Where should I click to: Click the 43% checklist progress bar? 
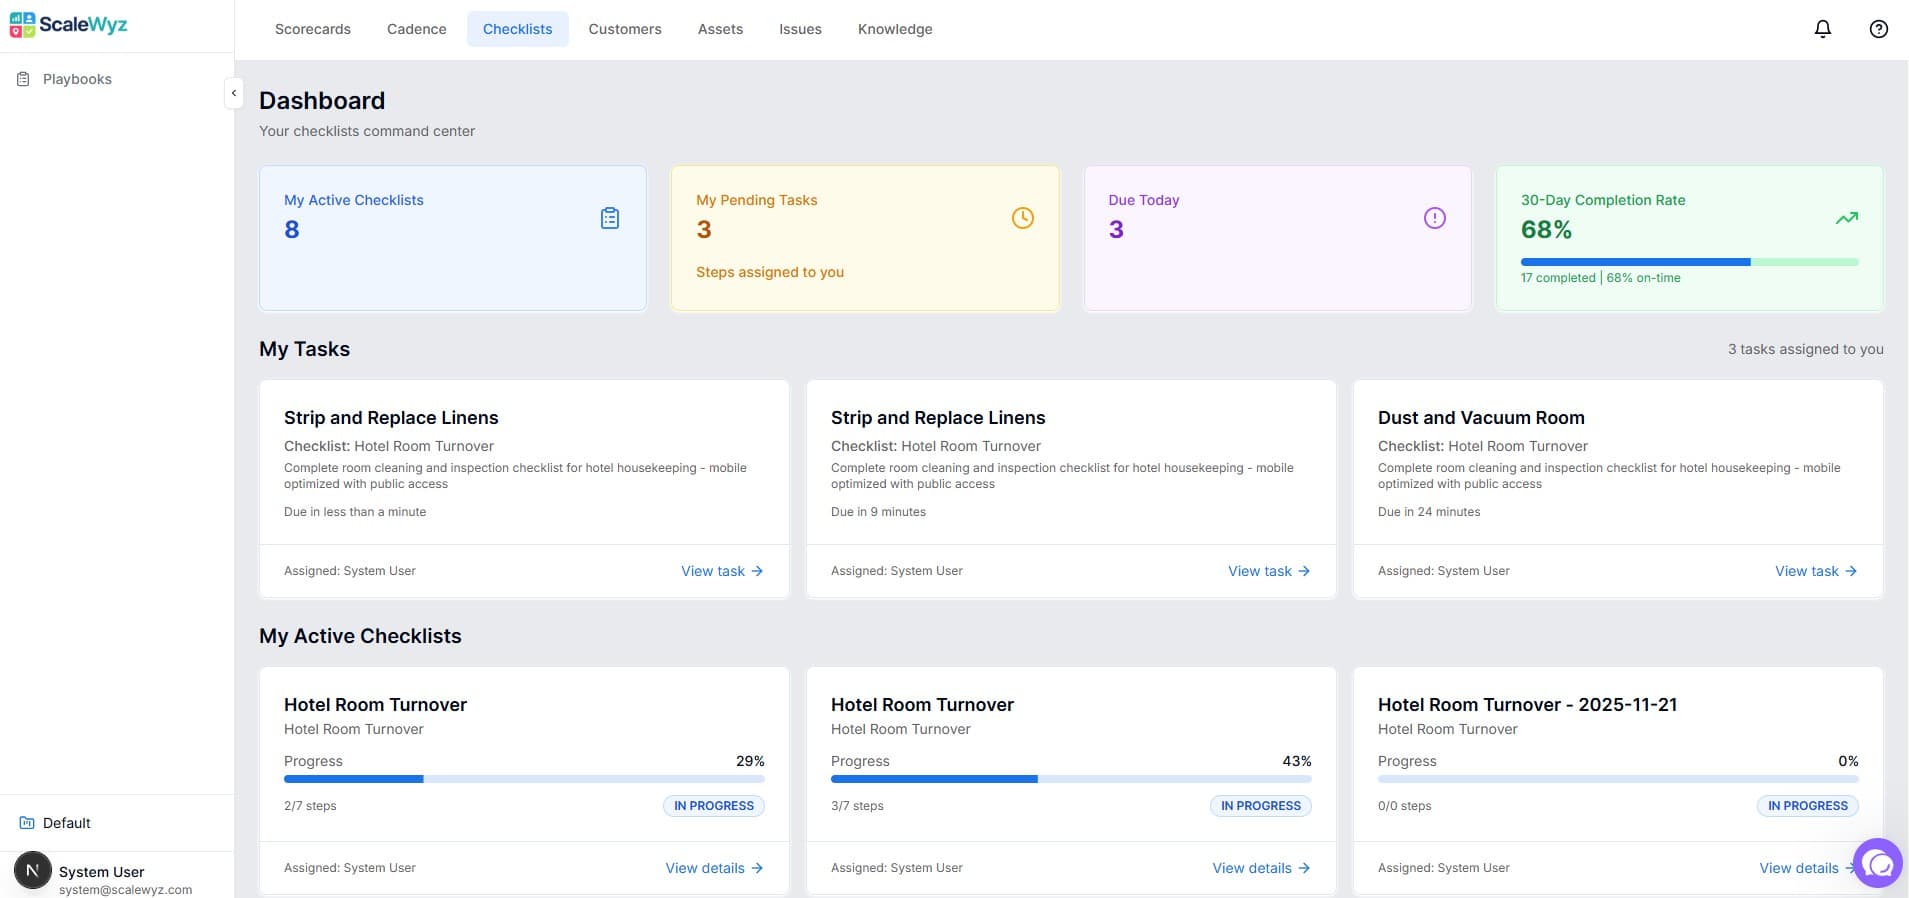point(1071,779)
